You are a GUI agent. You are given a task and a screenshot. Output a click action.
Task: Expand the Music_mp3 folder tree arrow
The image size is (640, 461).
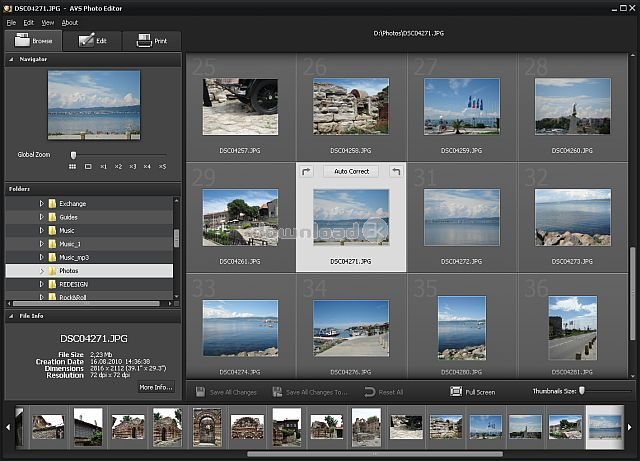[x=42, y=257]
